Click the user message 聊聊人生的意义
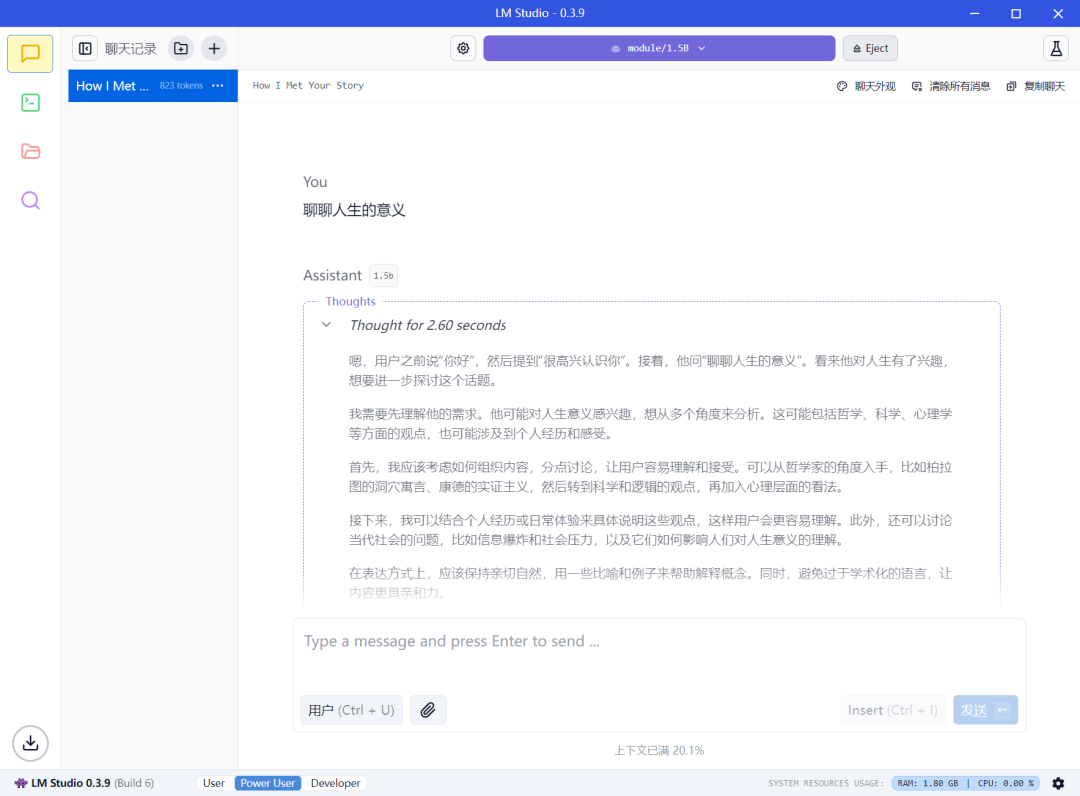 (354, 210)
